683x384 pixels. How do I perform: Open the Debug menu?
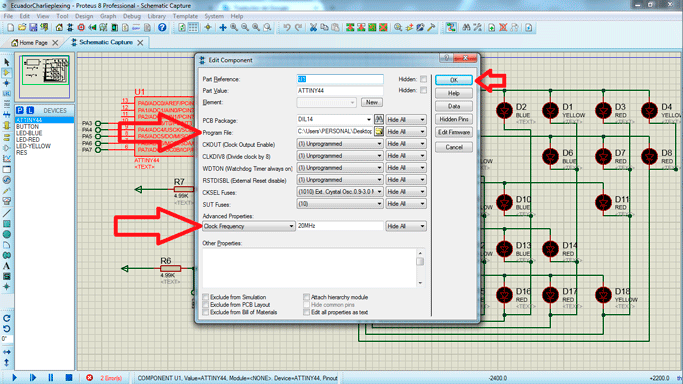[132, 16]
